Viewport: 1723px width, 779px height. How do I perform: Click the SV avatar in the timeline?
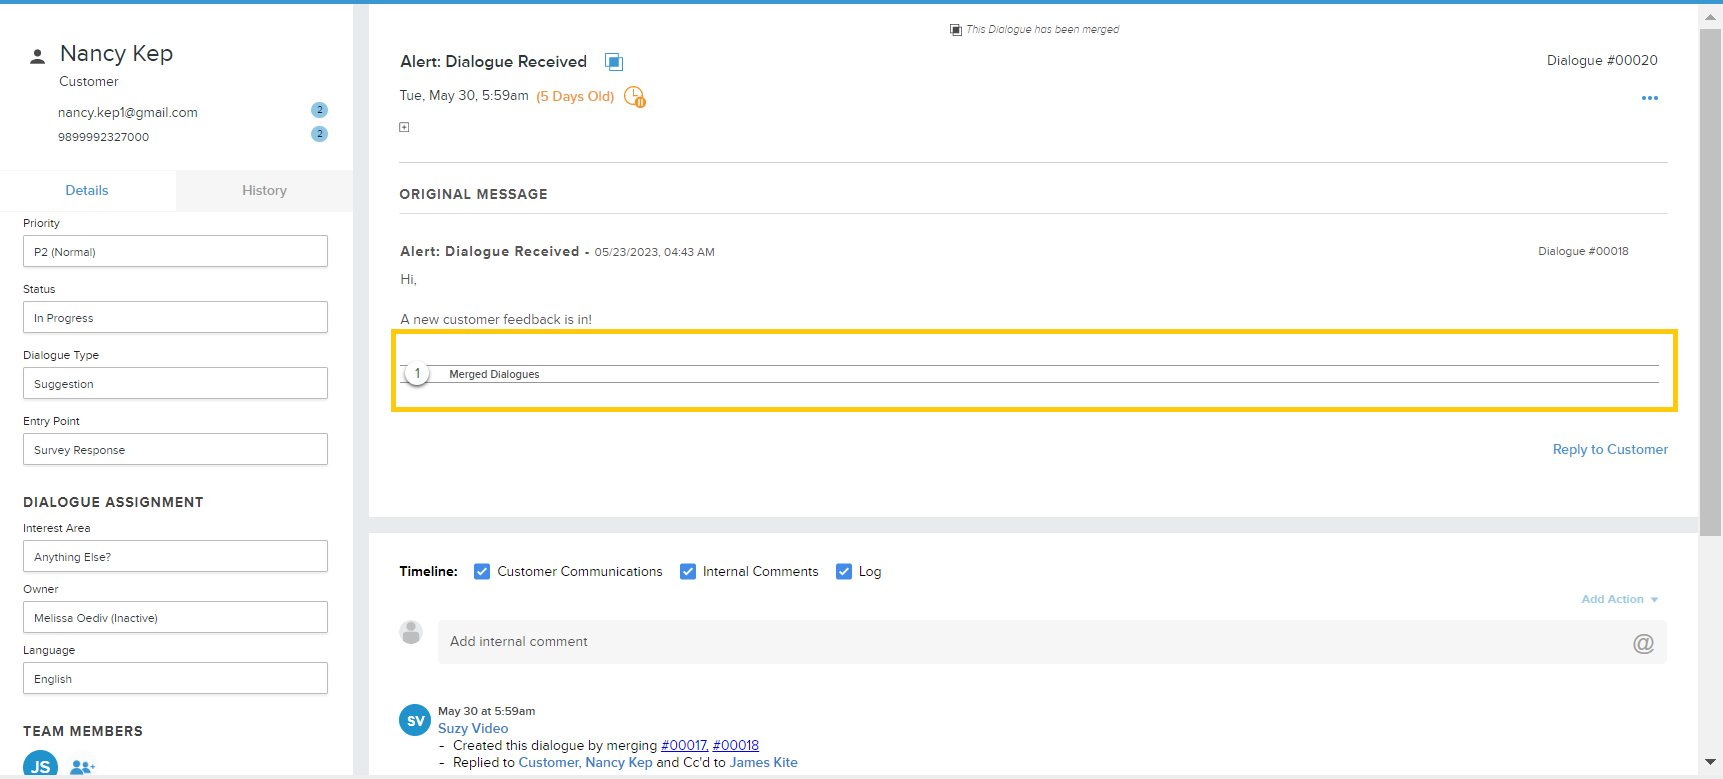pyautogui.click(x=415, y=720)
